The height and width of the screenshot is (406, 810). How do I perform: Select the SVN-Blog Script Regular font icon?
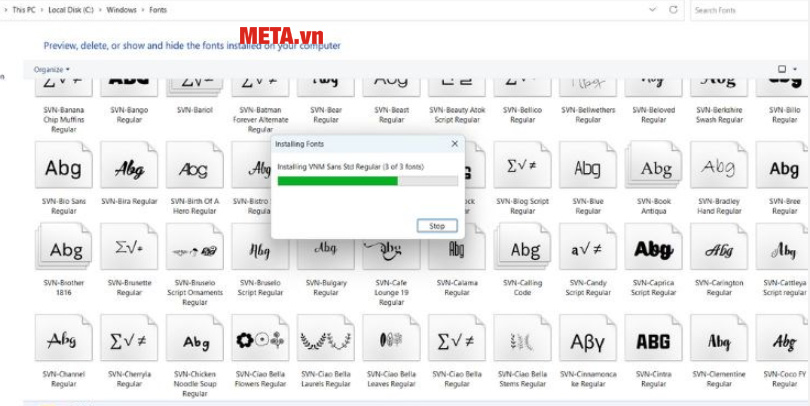(x=522, y=165)
